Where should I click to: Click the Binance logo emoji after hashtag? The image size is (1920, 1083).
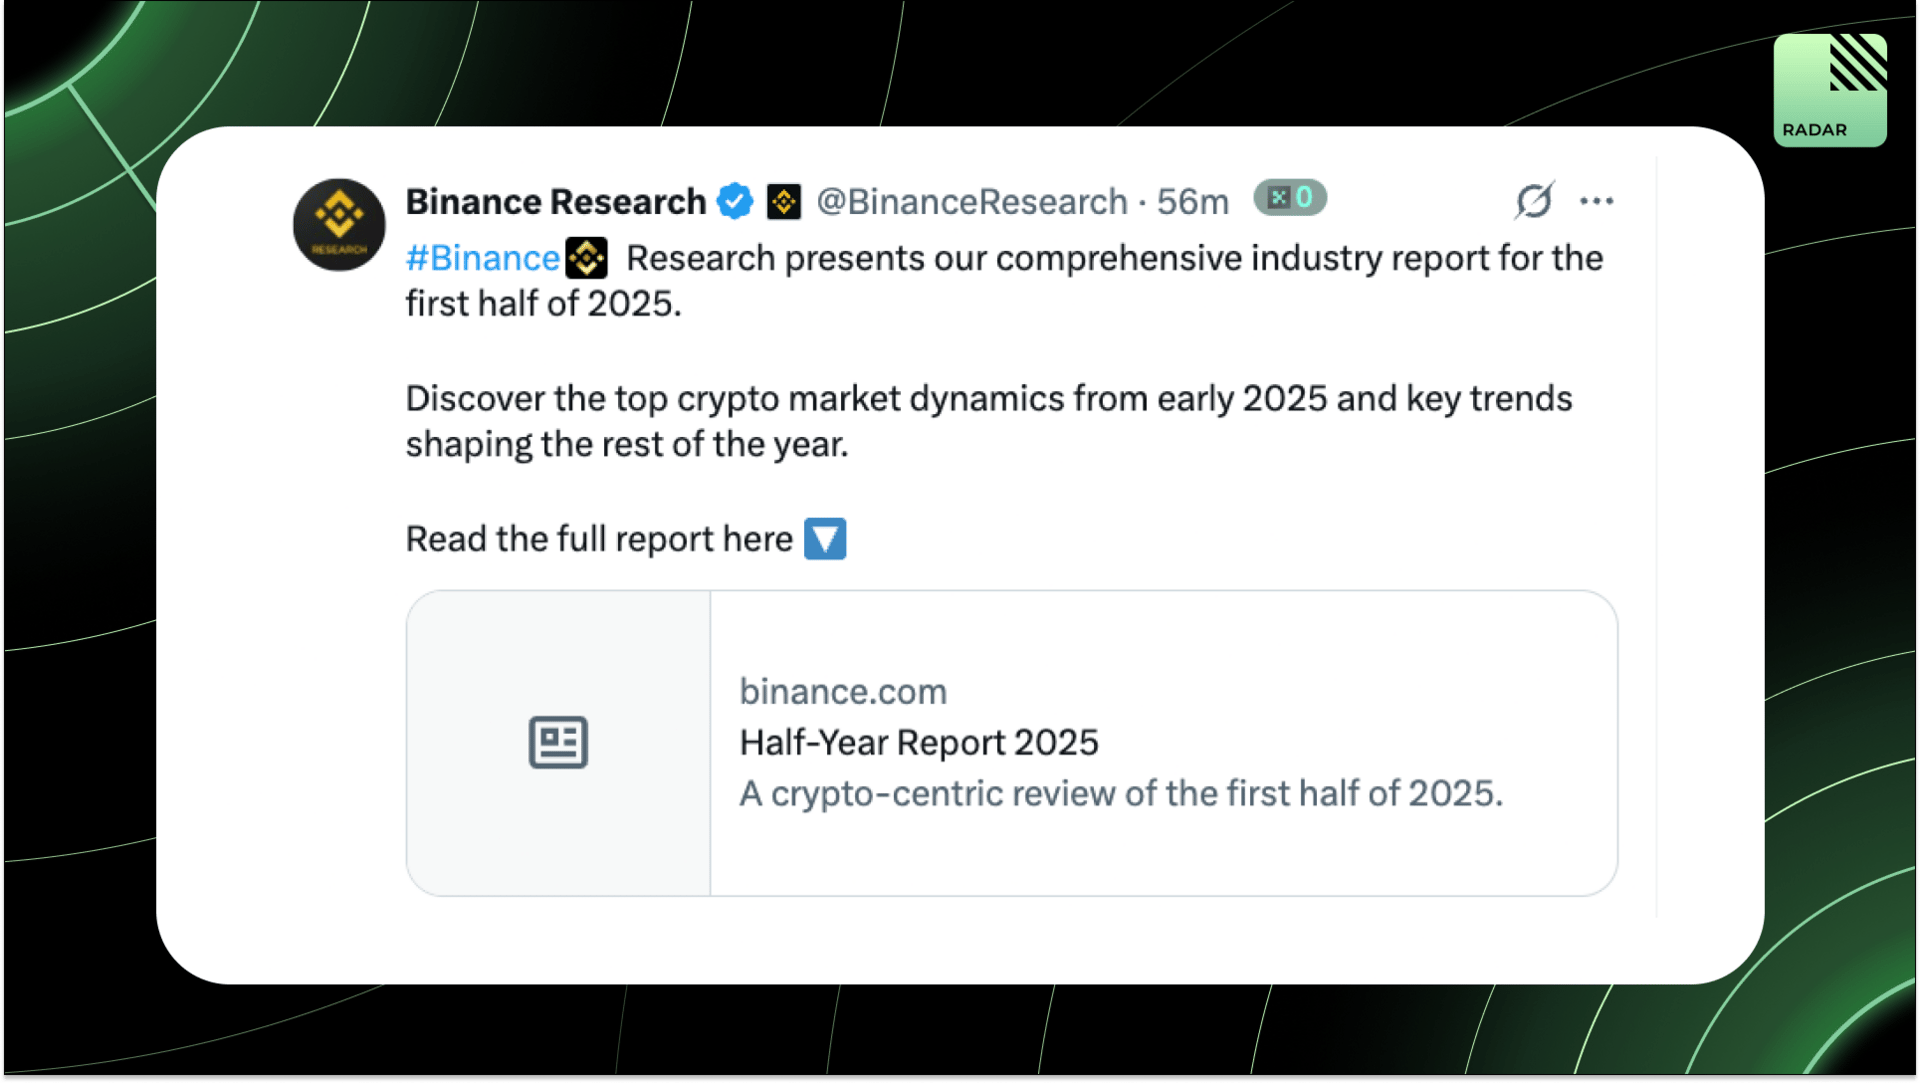coord(587,258)
